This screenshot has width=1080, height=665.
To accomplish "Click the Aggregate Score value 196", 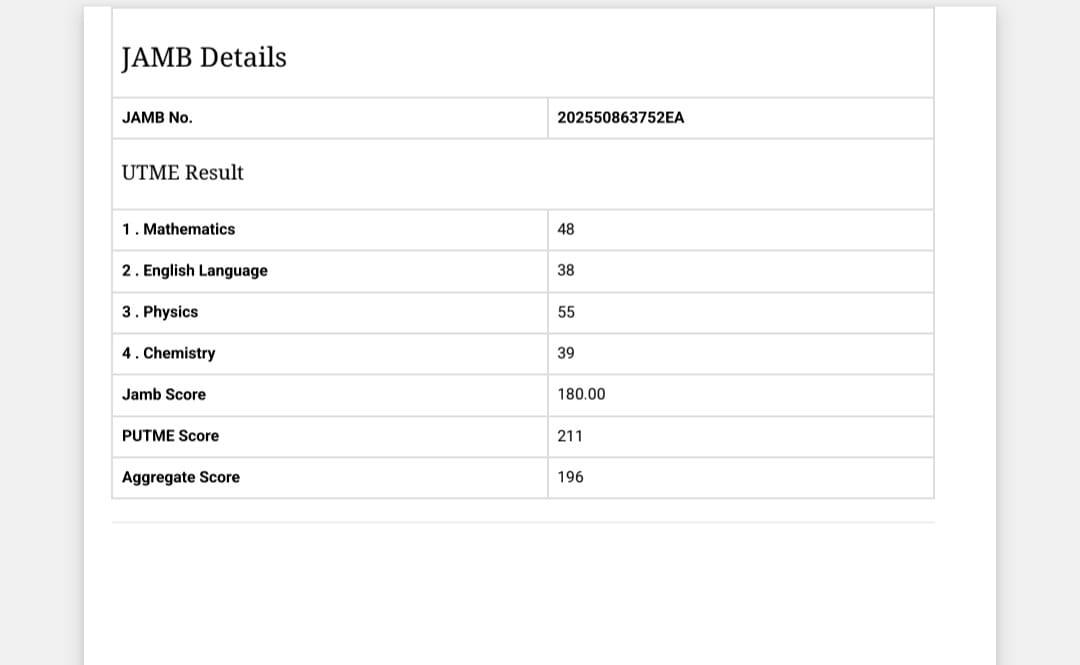I will [570, 477].
